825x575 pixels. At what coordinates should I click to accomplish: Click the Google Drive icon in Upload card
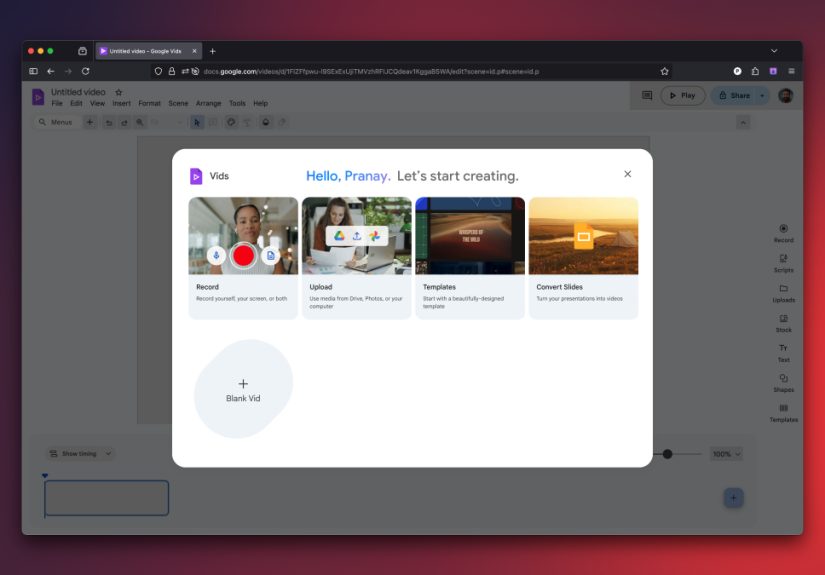[x=339, y=236]
